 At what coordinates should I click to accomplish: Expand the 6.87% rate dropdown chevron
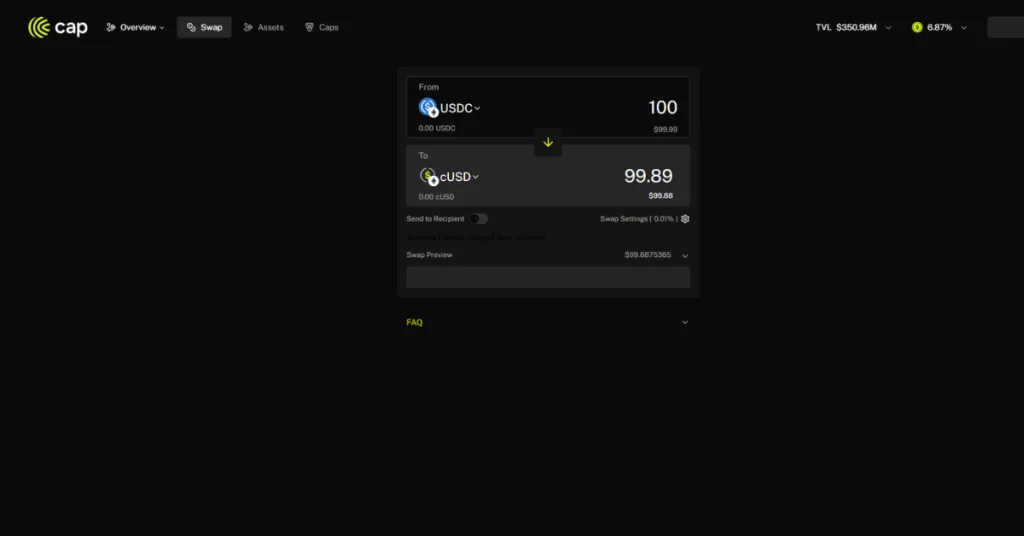coord(964,27)
